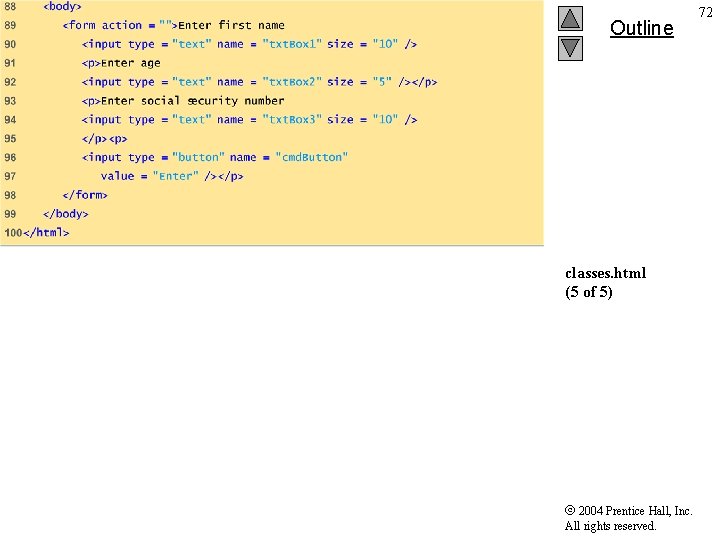Click the </p><p> tags on line 95
This screenshot has width=720, height=540.
click(x=105, y=139)
